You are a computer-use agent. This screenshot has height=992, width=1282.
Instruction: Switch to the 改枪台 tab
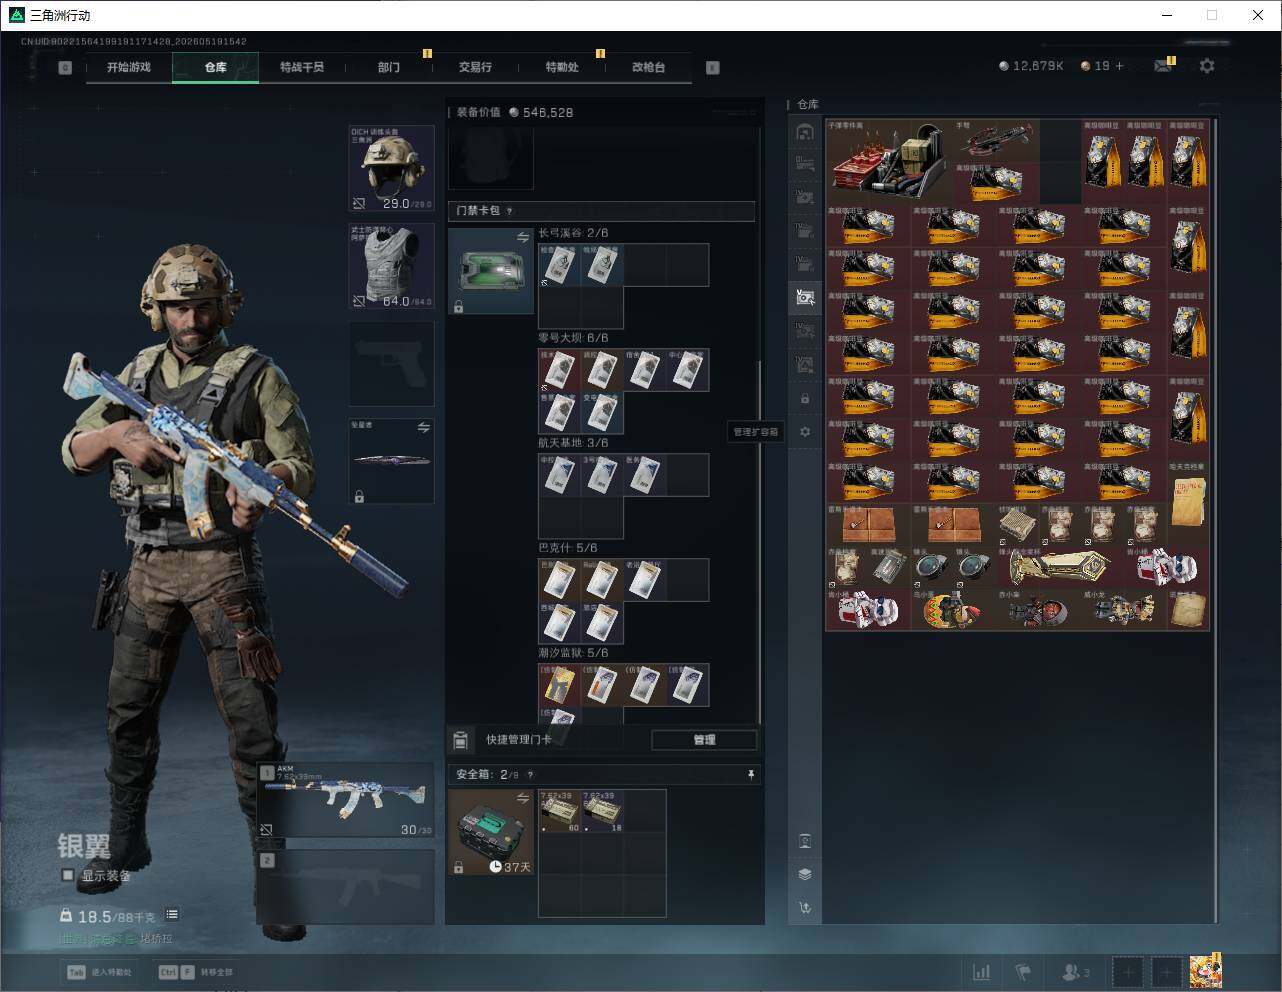[x=648, y=67]
